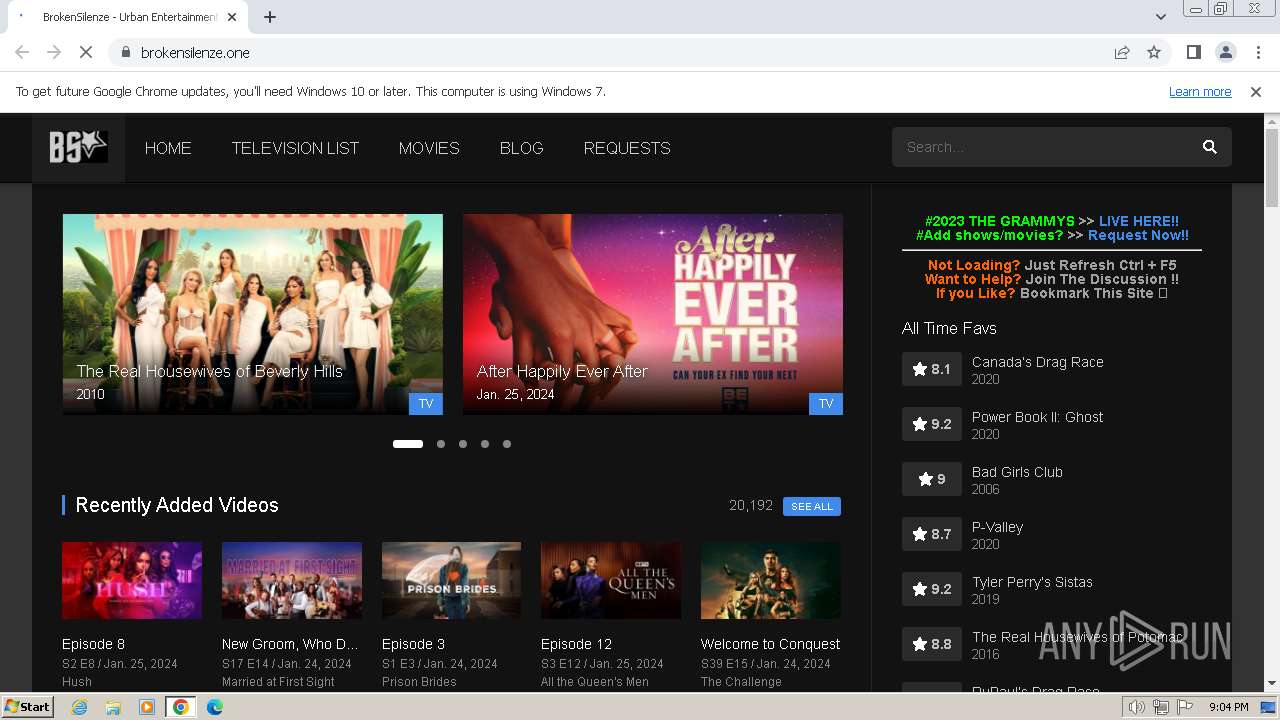Click the 8.7 rating badge for P-Valley
The height and width of the screenshot is (720, 1280).
click(931, 534)
